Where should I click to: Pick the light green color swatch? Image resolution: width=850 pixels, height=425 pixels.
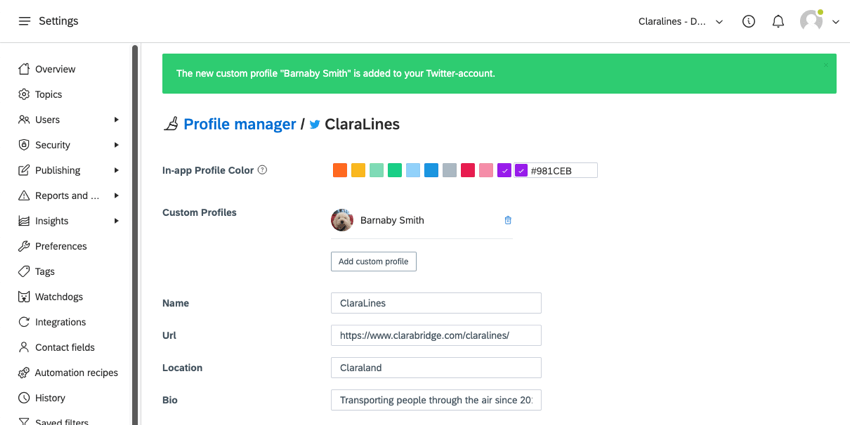point(377,170)
